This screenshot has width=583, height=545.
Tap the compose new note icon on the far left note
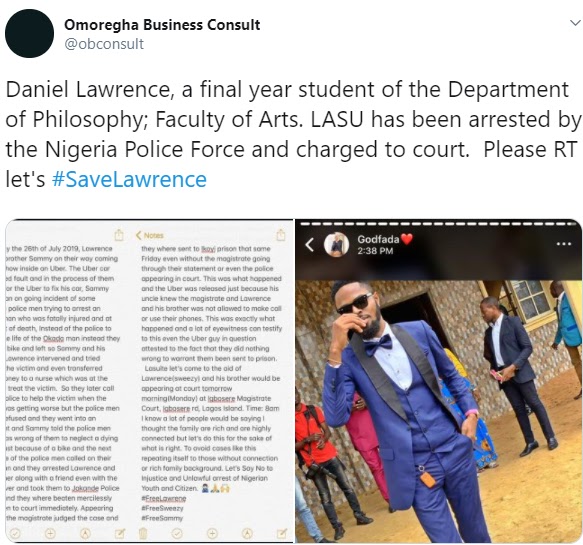(x=119, y=534)
